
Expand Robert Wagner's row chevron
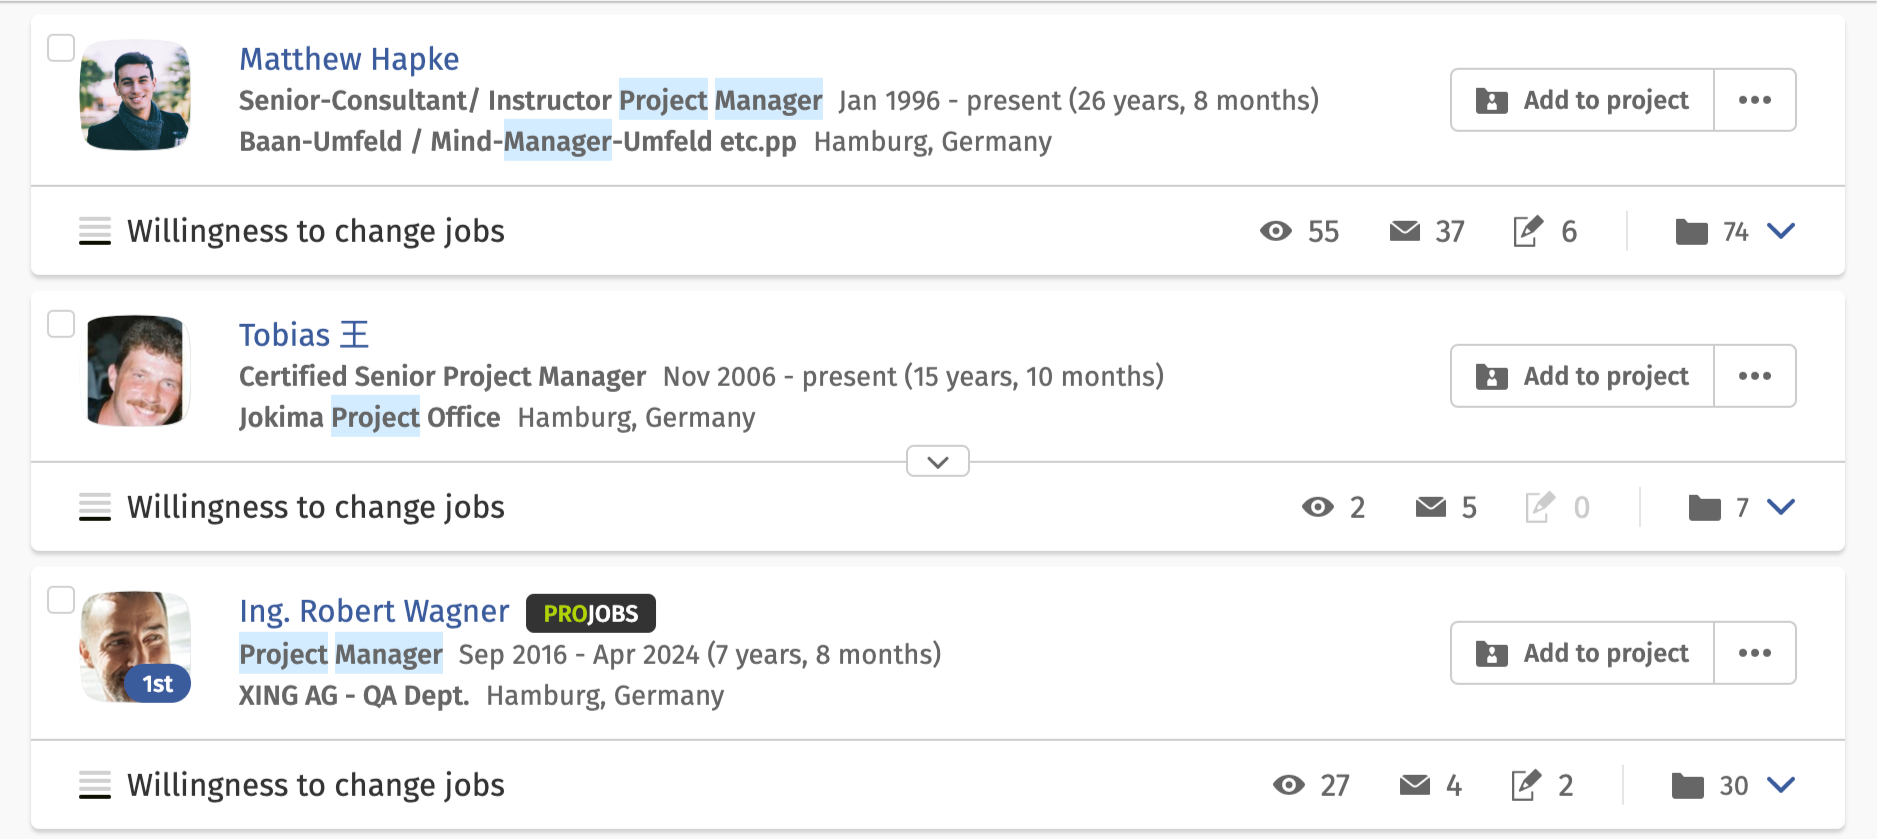(x=1781, y=785)
